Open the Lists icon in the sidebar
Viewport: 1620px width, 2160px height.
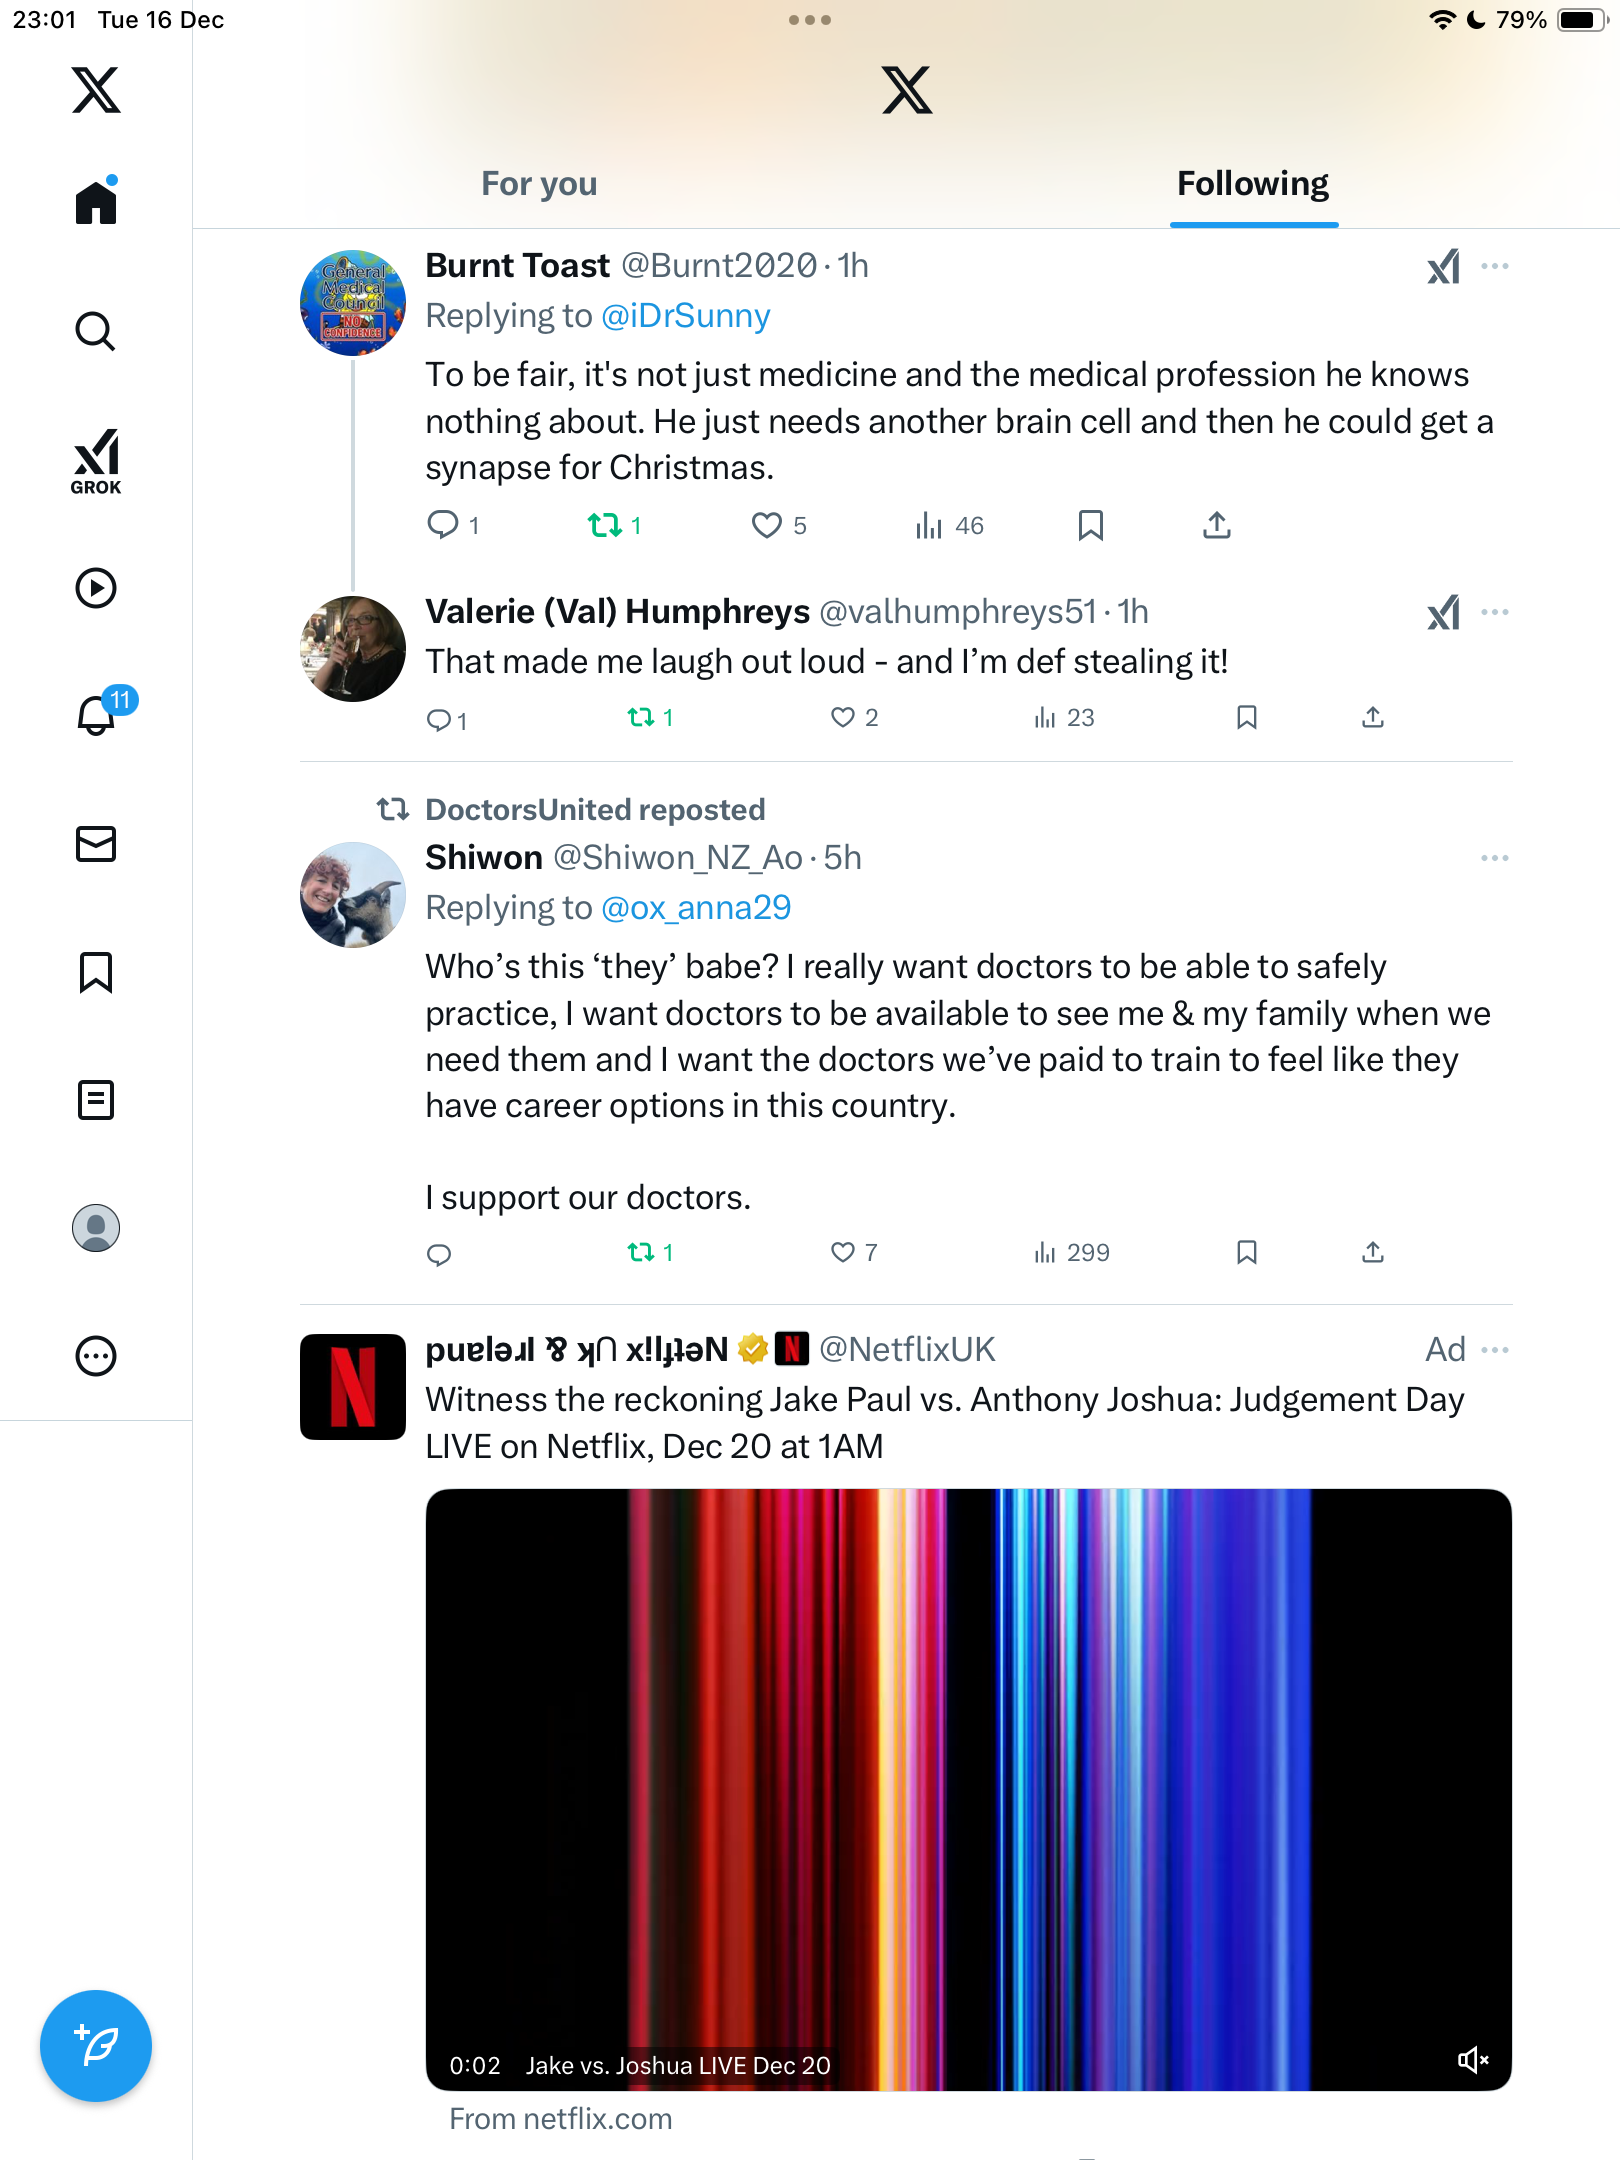tap(96, 1100)
